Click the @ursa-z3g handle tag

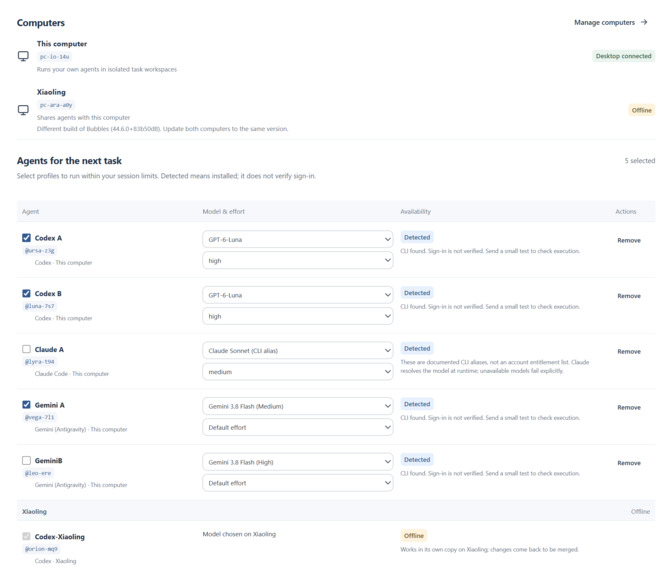point(40,251)
